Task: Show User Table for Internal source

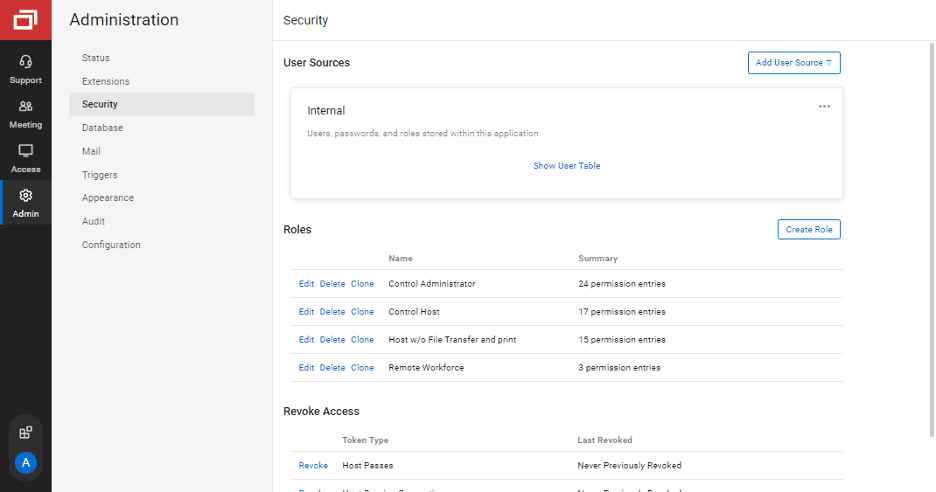Action: [566, 166]
